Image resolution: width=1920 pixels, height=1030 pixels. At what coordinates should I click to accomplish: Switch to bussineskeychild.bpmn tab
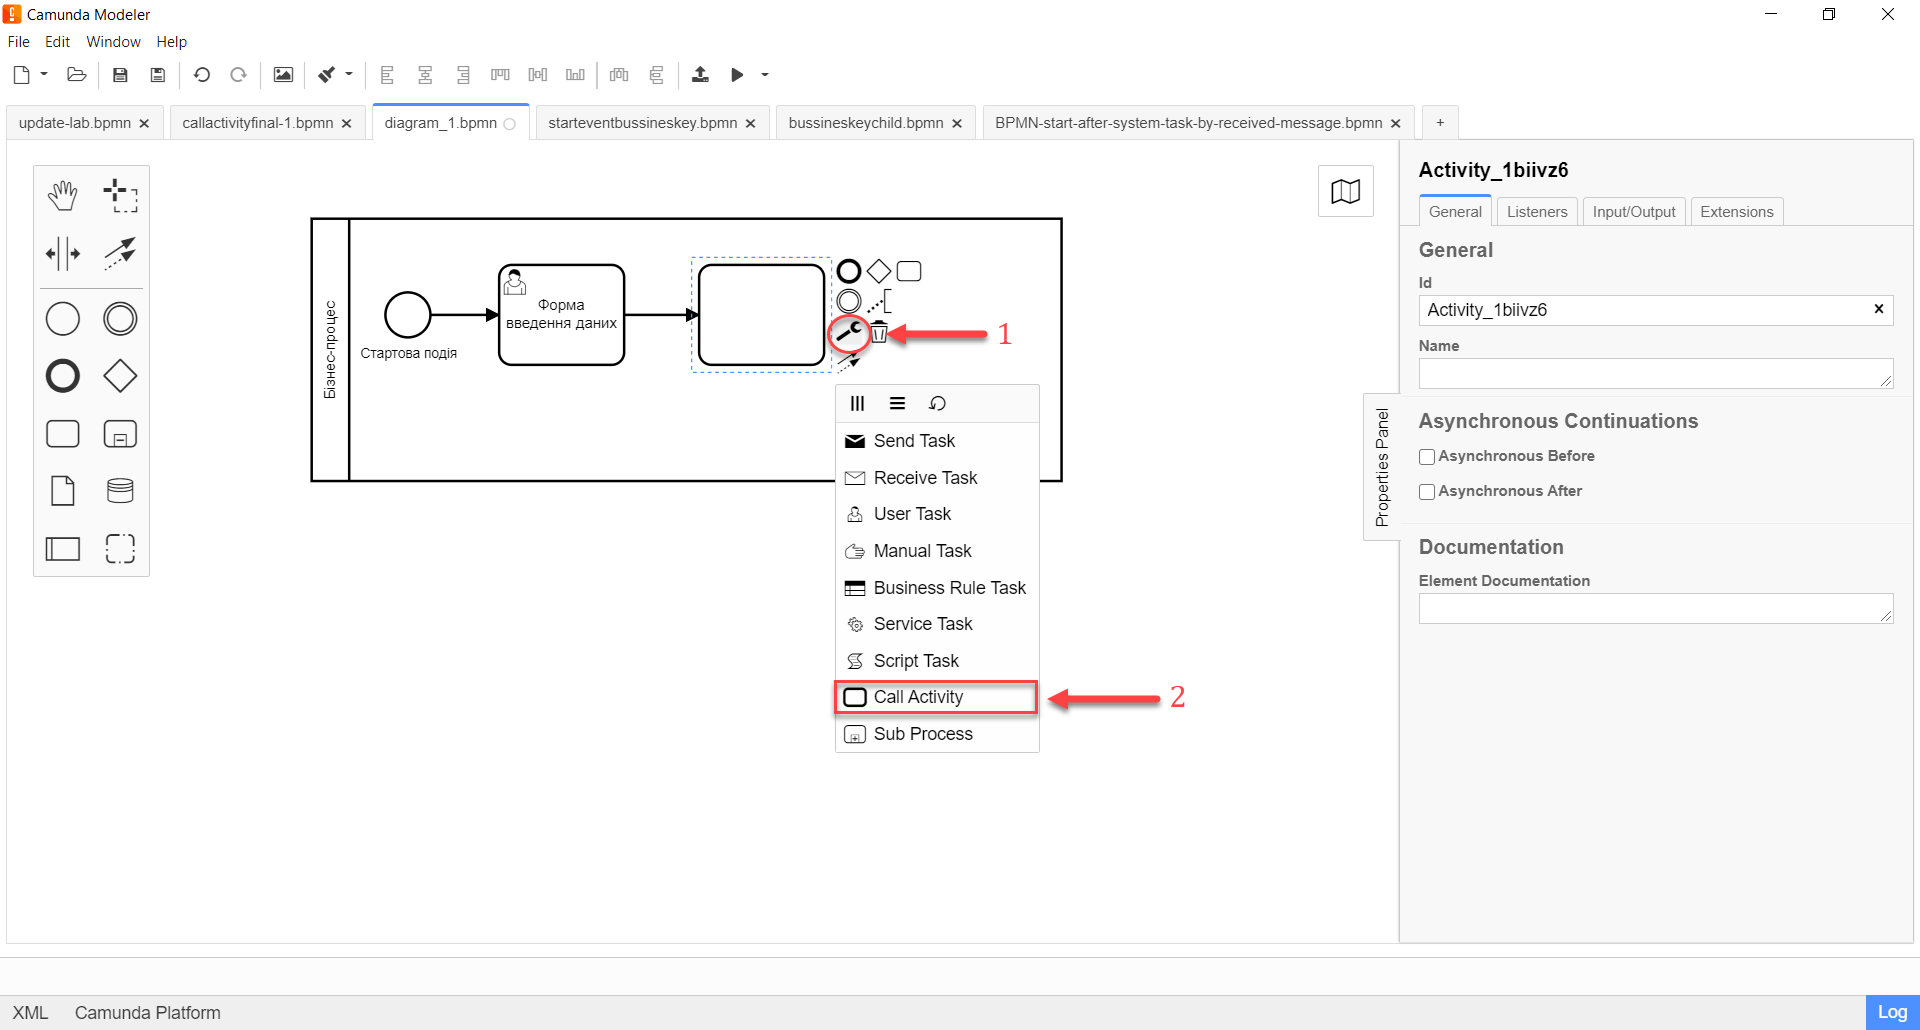point(866,123)
